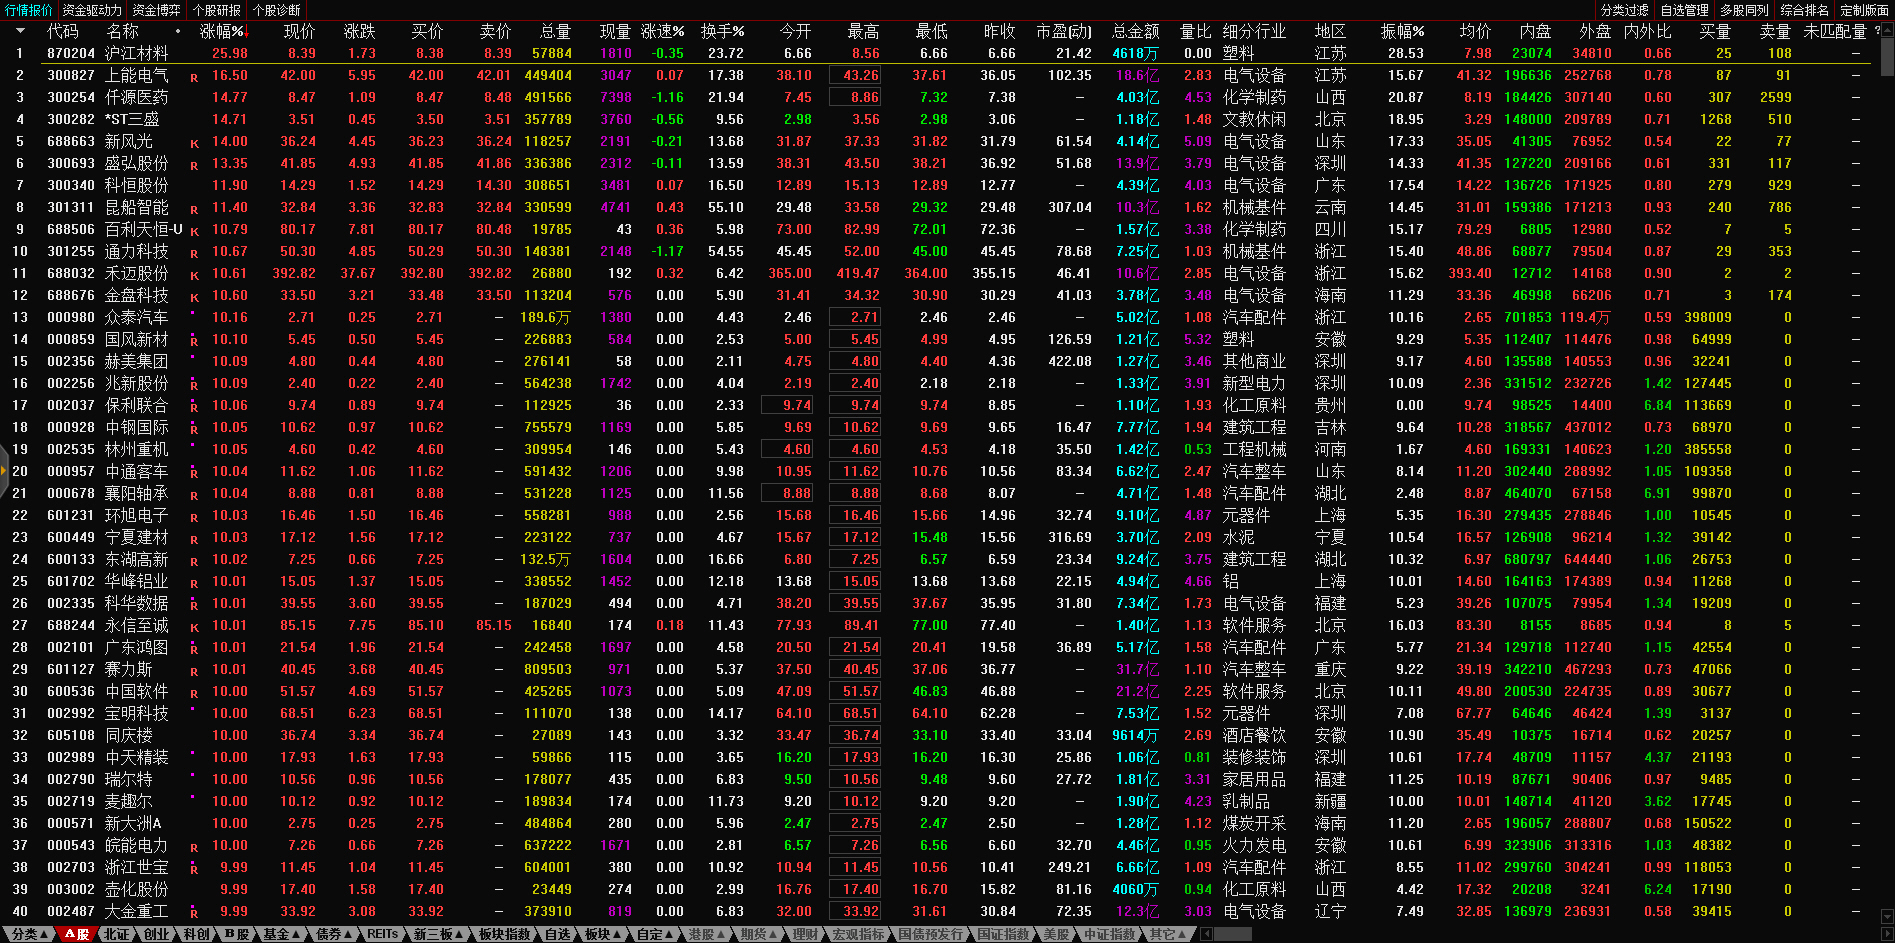The height and width of the screenshot is (943, 1895).
Task: Switch to the 资金驱动力 tab
Action: coord(91,10)
